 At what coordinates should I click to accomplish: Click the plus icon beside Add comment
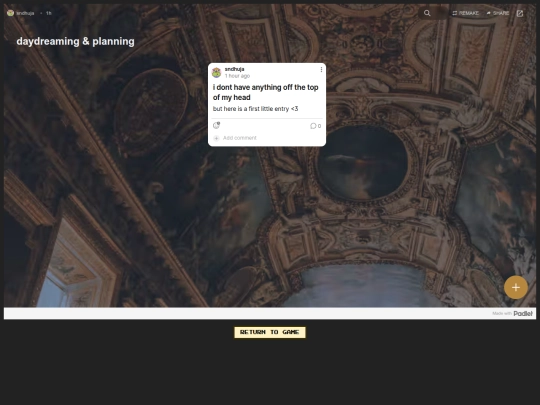216,138
